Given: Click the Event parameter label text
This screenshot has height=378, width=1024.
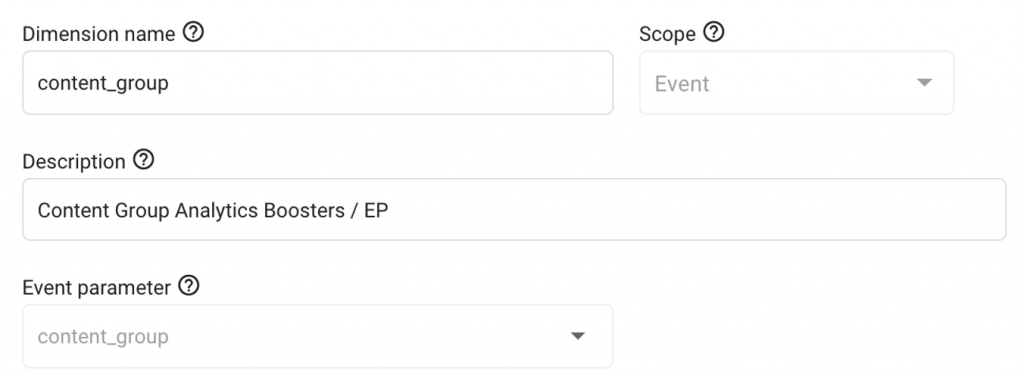Looking at the screenshot, I should [x=97, y=287].
